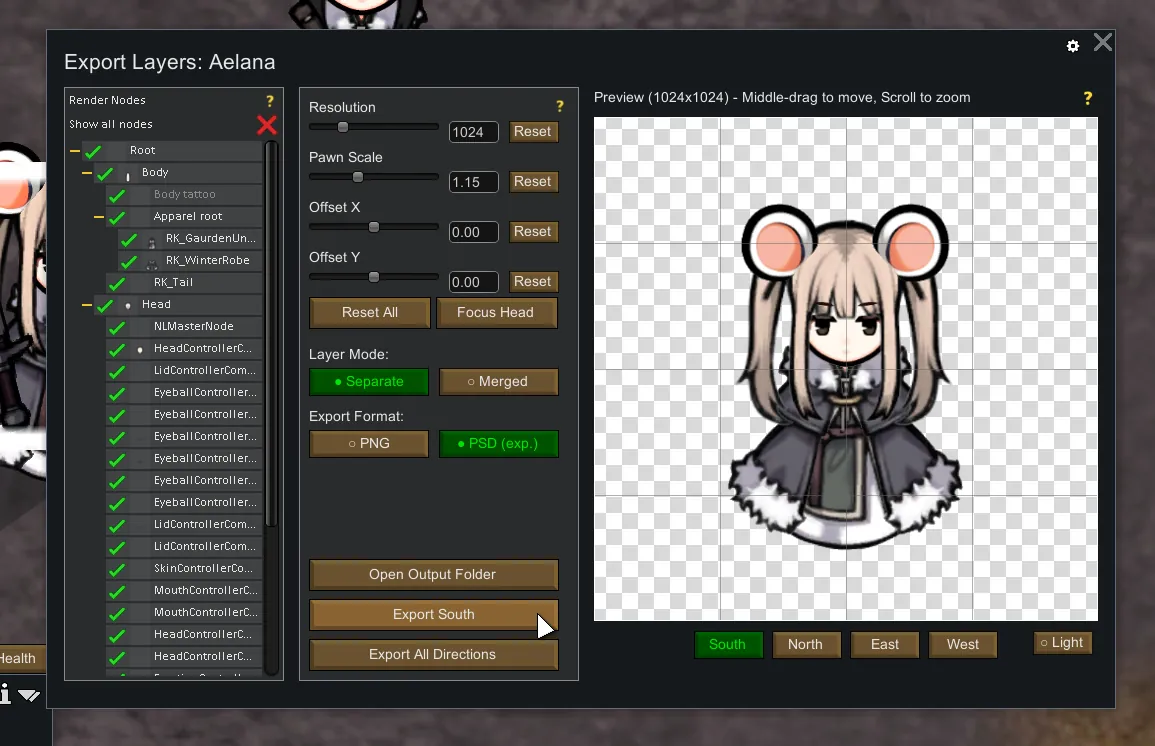
Task: Collapse the Root node
Action: pyautogui.click(x=75, y=151)
